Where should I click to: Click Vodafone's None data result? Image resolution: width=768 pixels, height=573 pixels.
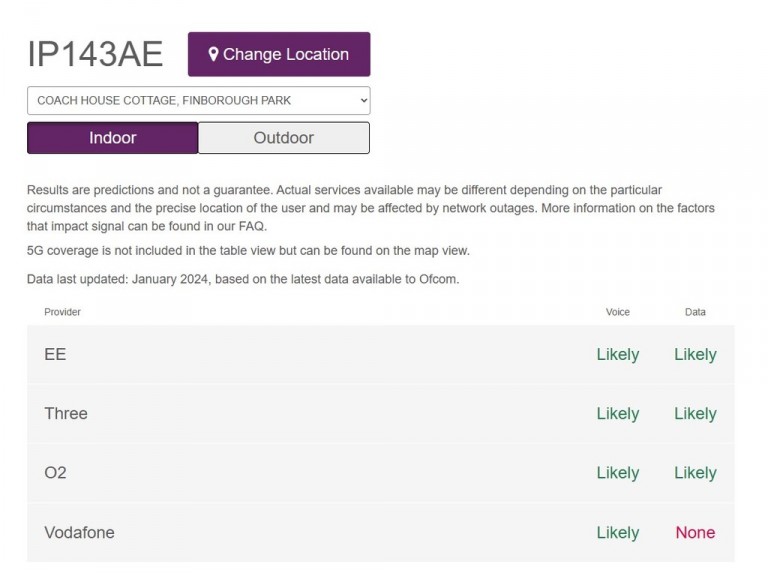click(x=695, y=532)
